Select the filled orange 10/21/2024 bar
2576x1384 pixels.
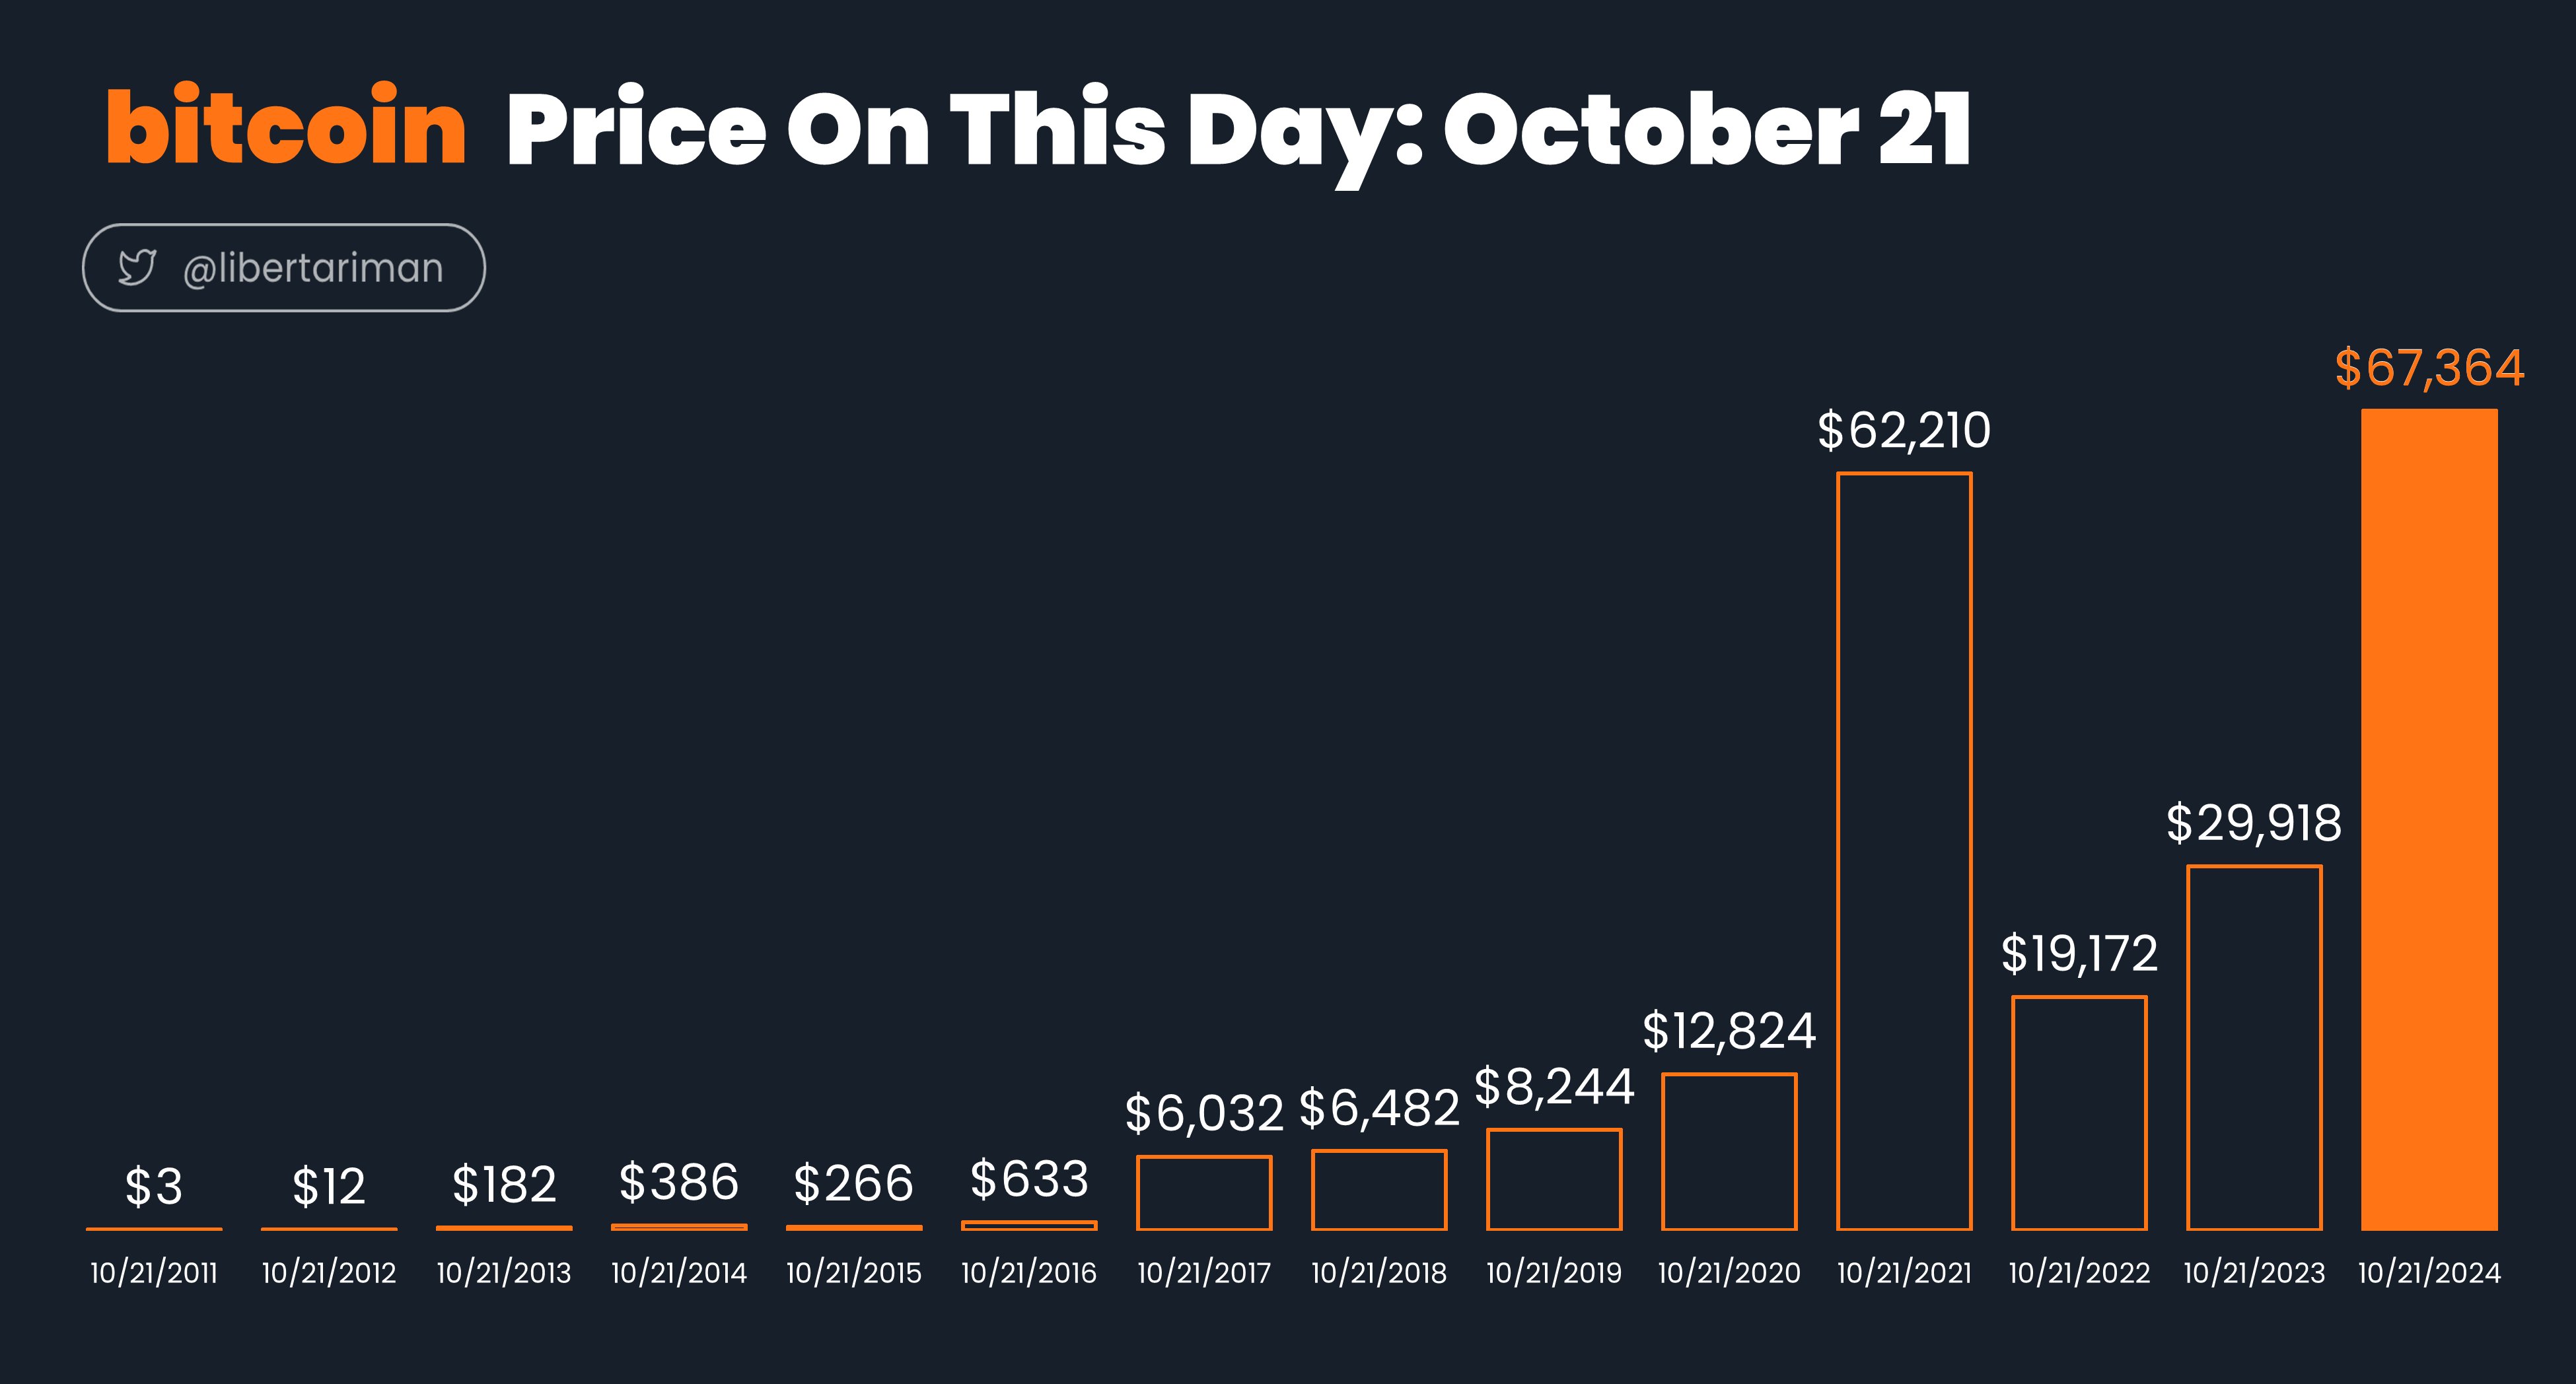pyautogui.click(x=2429, y=819)
